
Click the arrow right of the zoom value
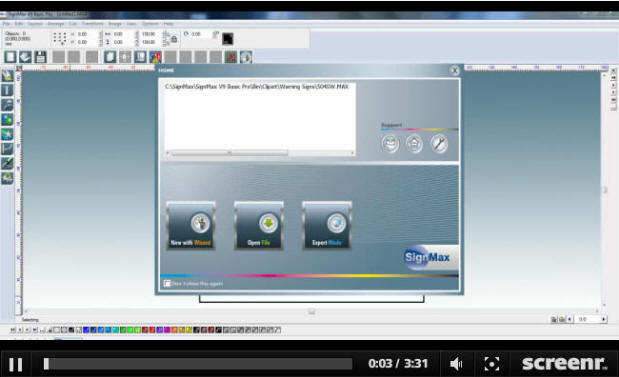pyautogui.click(x=603, y=319)
